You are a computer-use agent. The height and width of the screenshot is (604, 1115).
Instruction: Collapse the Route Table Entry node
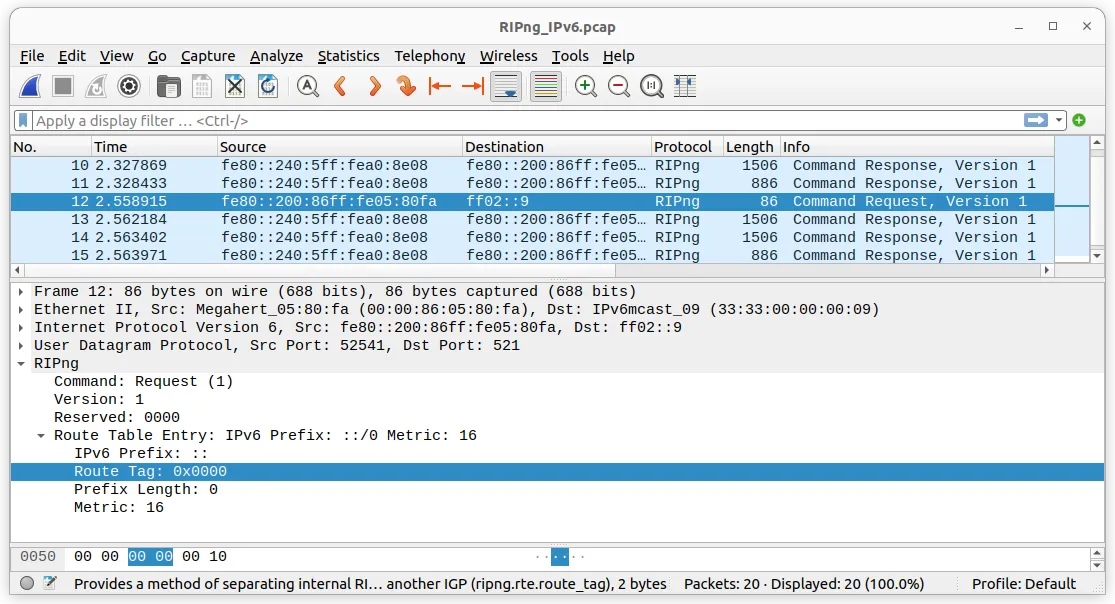pyautogui.click(x=41, y=435)
